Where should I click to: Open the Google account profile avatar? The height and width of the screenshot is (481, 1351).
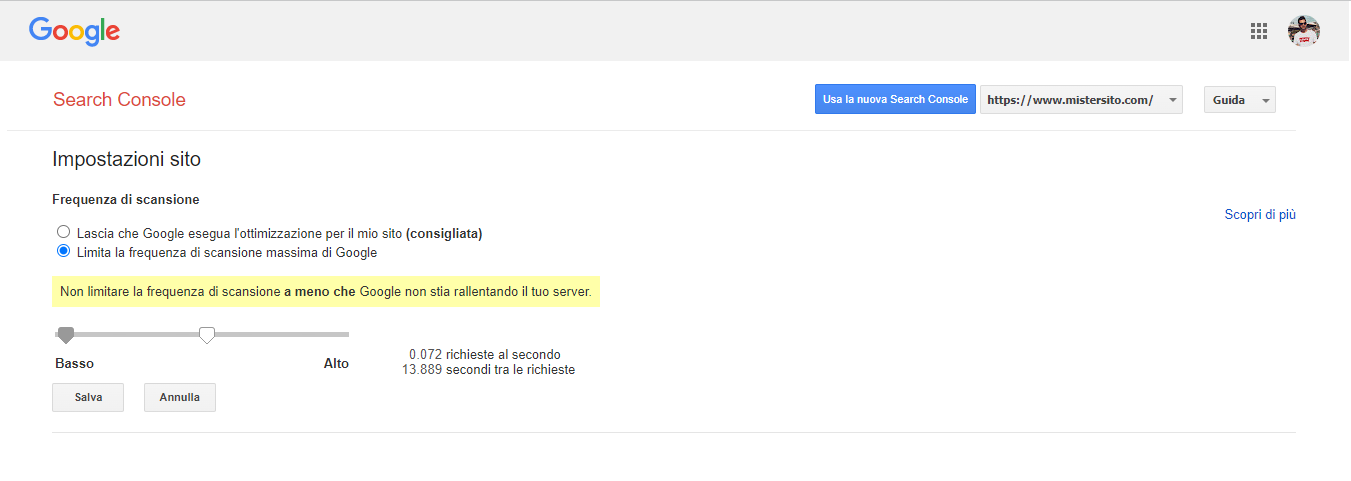(1304, 31)
